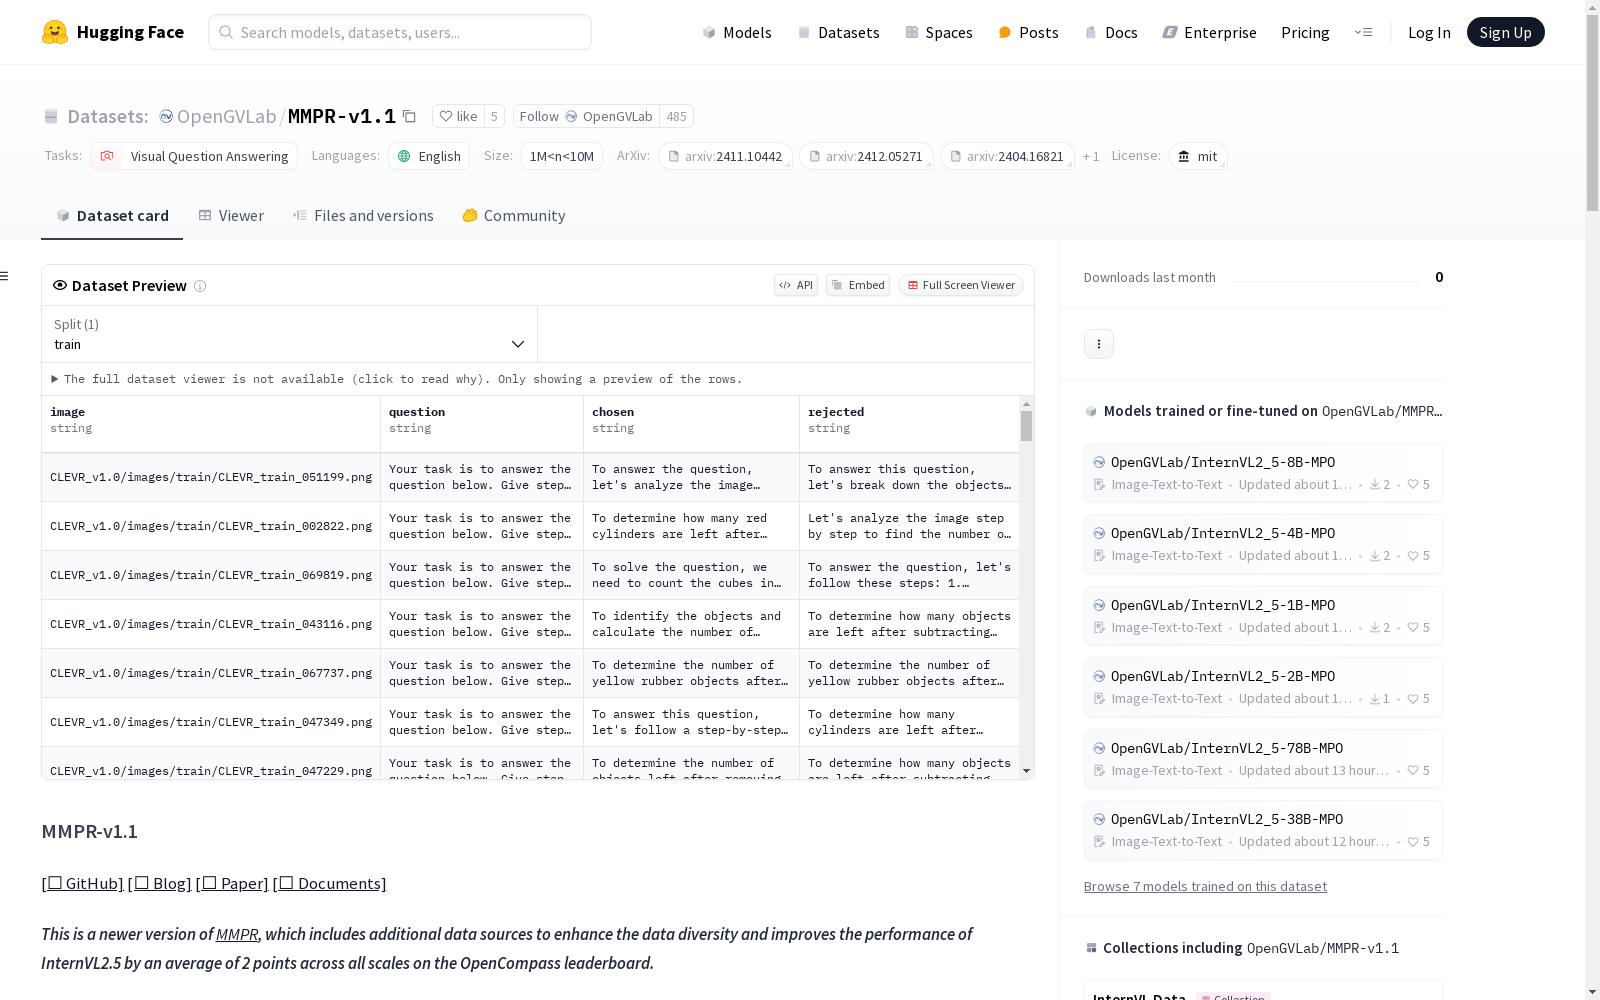
Task: Copy dataset name with the copy icon
Action: click(x=409, y=116)
